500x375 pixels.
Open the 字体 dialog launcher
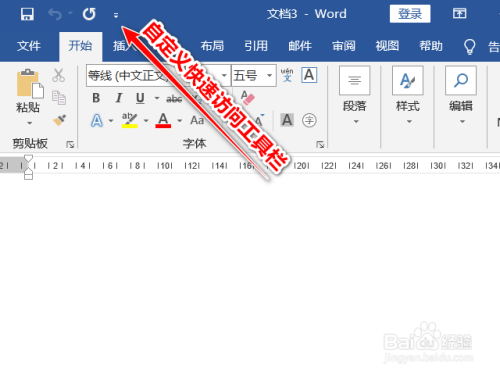(x=320, y=144)
